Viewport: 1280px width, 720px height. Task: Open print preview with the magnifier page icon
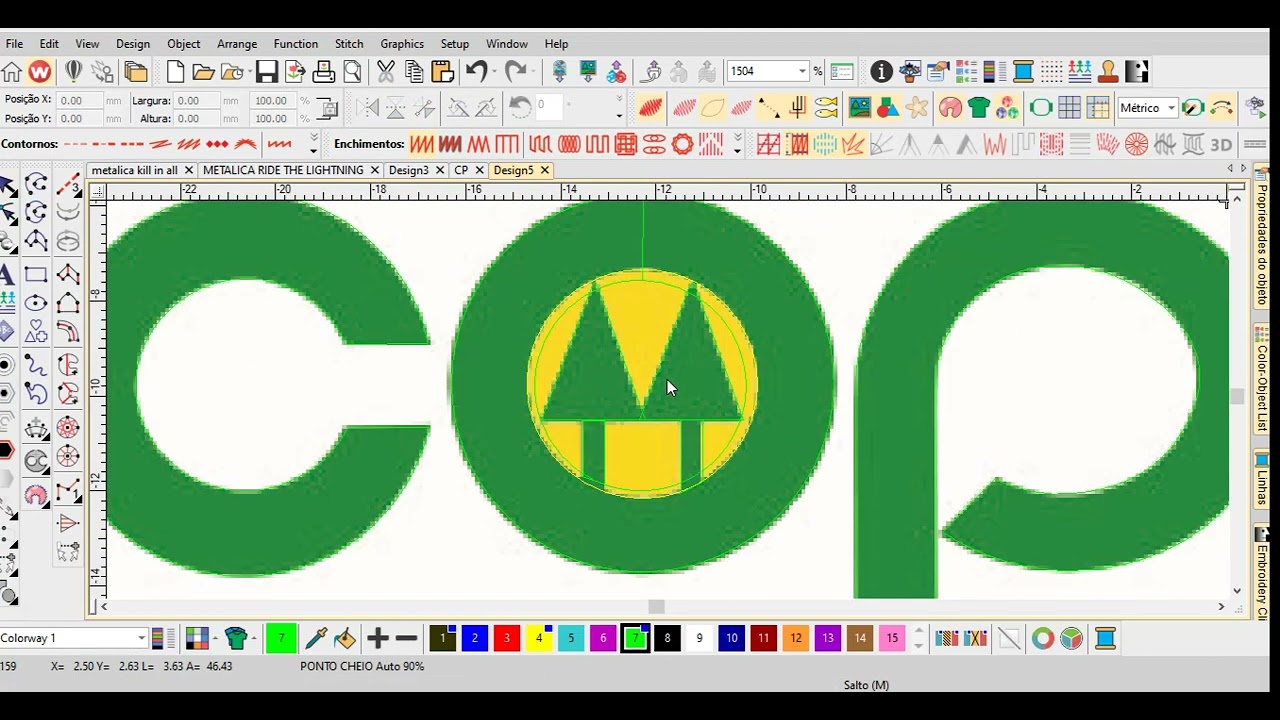[352, 71]
